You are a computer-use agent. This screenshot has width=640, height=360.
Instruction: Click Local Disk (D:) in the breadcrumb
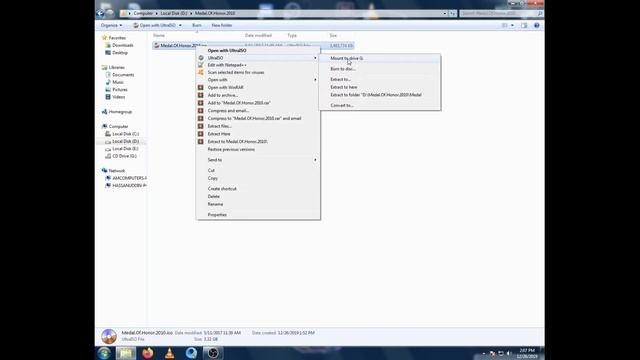173,13
